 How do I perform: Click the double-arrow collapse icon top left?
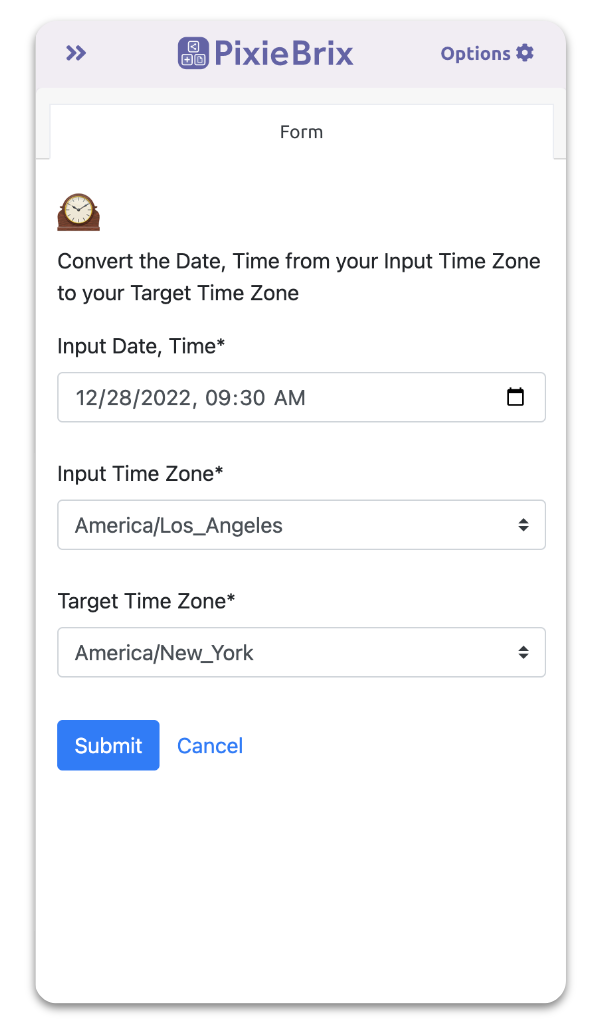point(75,53)
